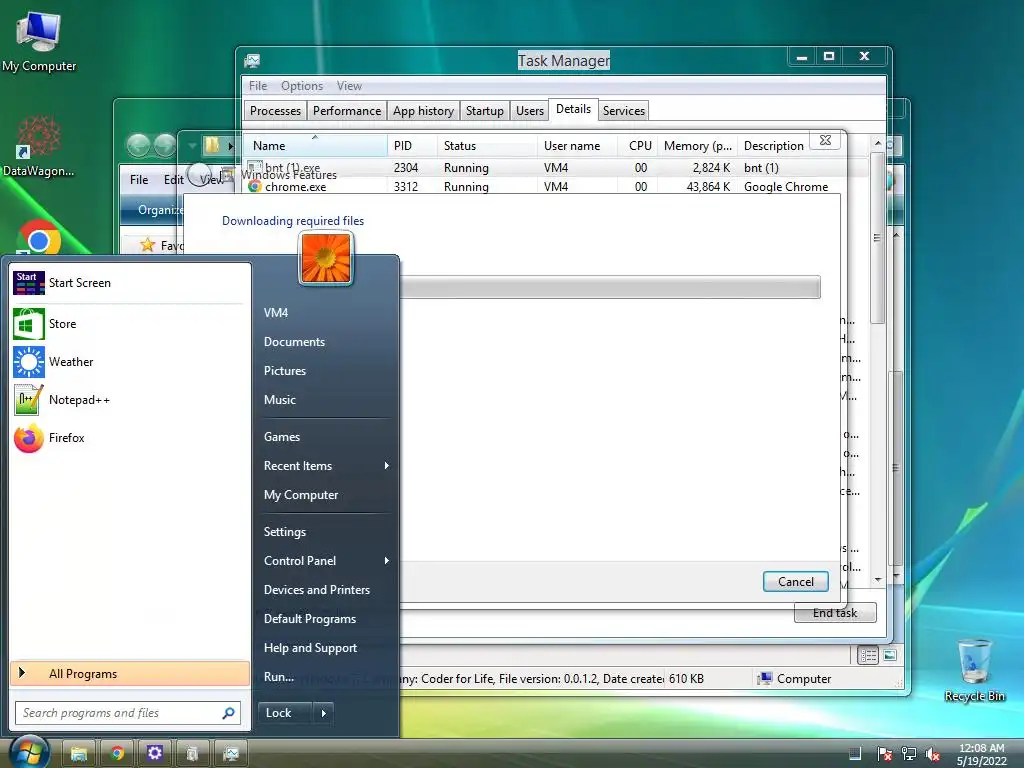
Task: Open Task Manager's File menu
Action: [258, 86]
